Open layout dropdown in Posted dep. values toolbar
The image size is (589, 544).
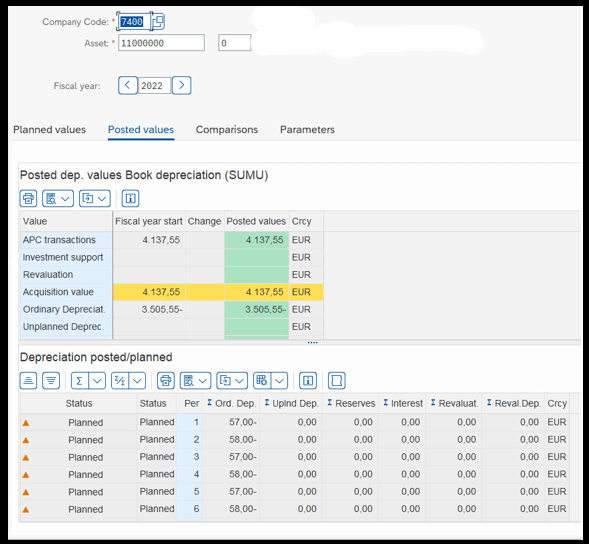58,198
